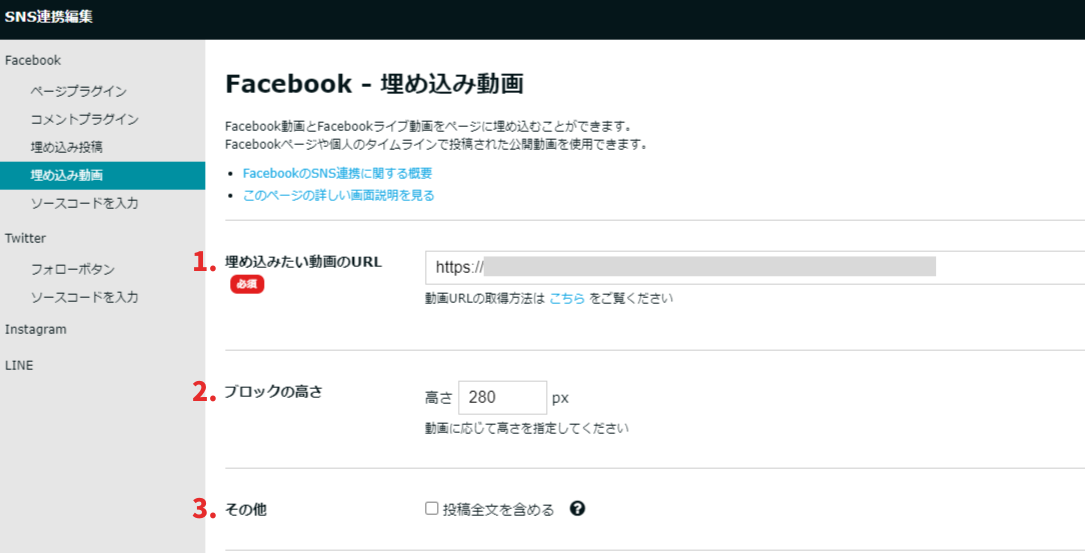
Task: Open ソースコードを入力 under Facebook
Action: click(x=84, y=203)
